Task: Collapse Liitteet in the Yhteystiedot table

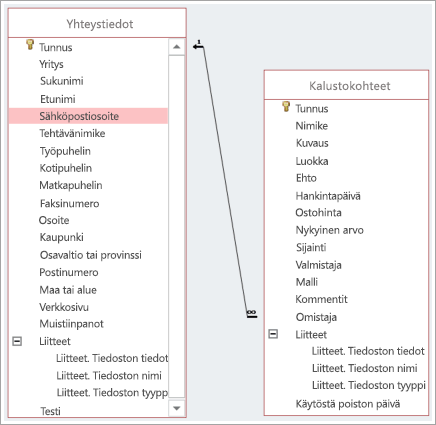Action: point(17,341)
